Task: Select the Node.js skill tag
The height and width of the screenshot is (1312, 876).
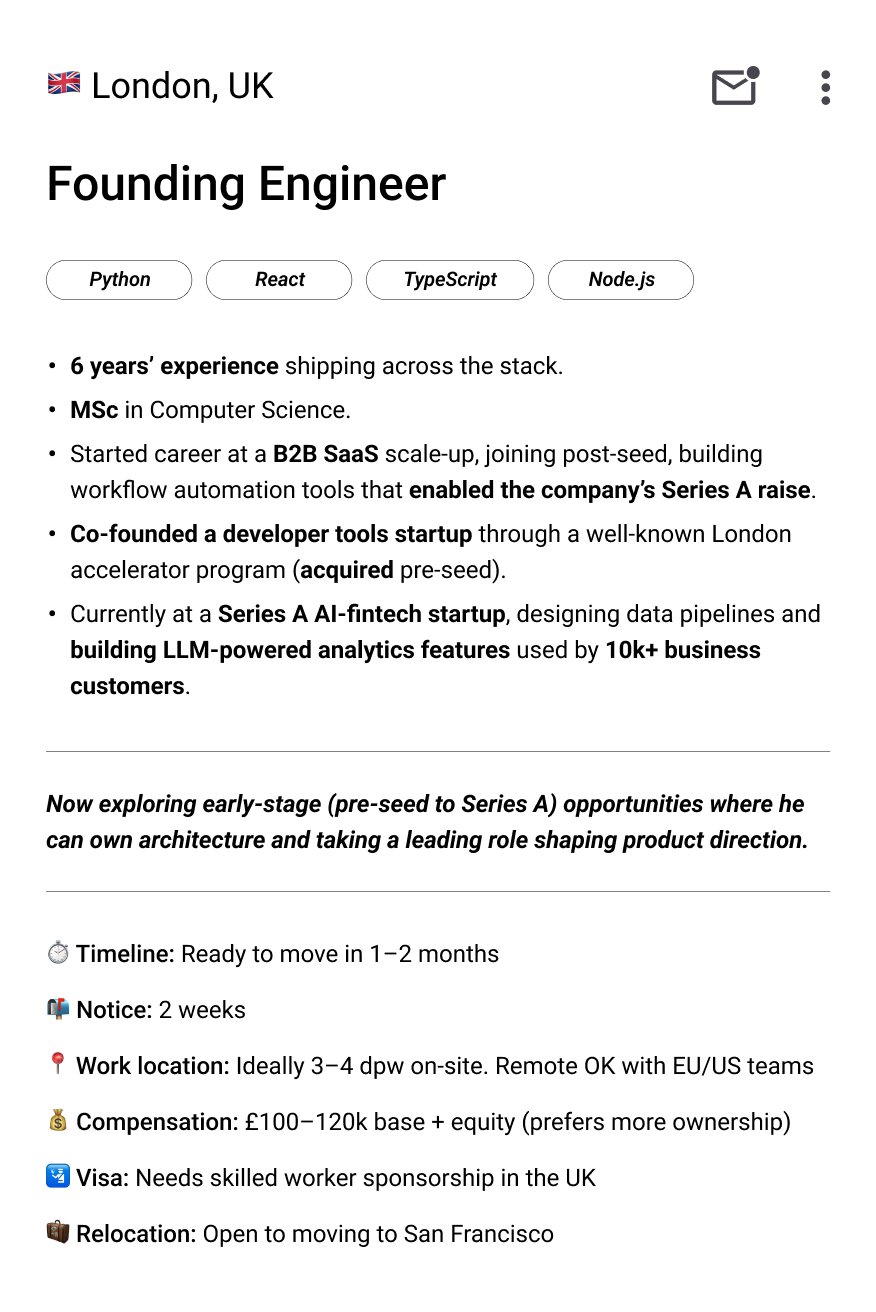Action: point(620,280)
